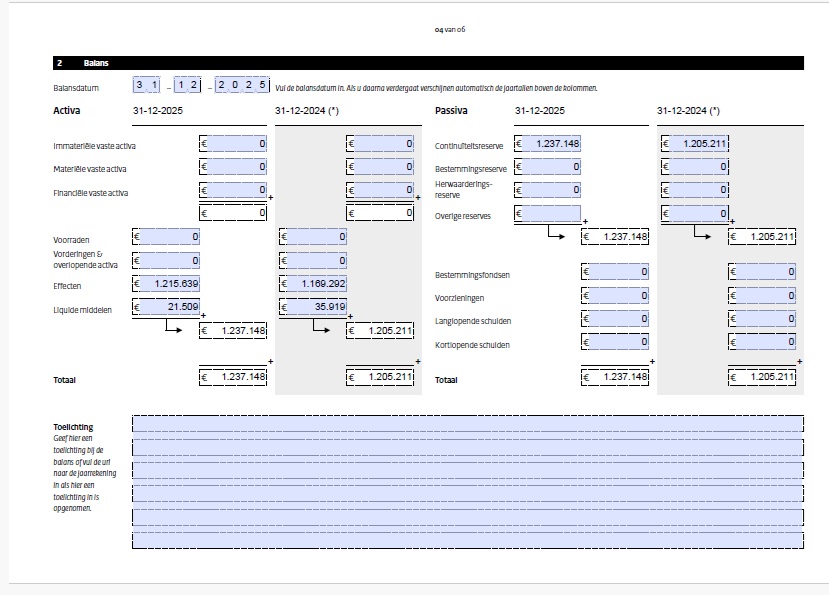Click Financiële vaste activa field for 31-12-2025
This screenshot has width=829, height=595.
tap(233, 190)
